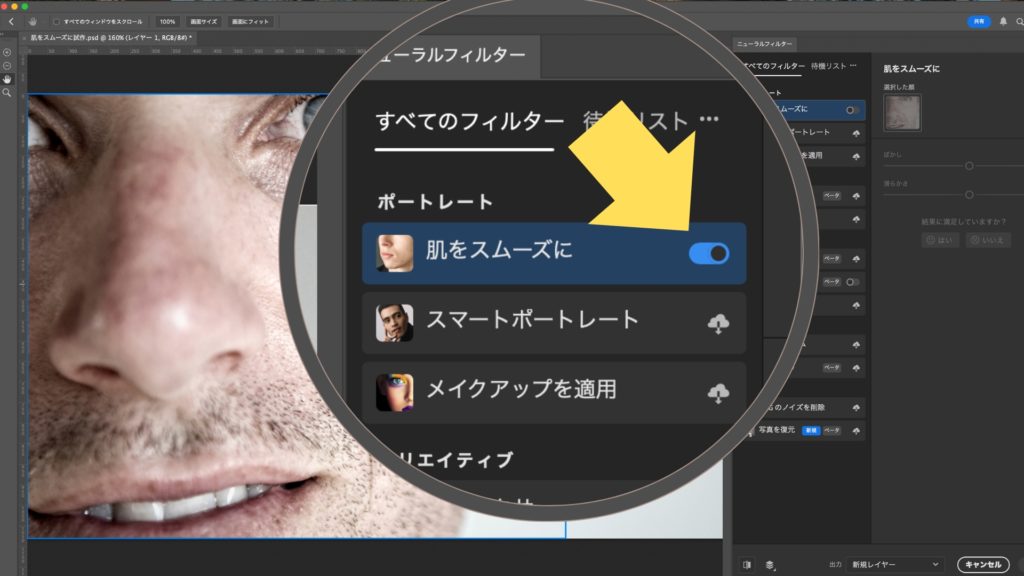1024x576 pixels.
Task: Toggle the before/after preview icon at panel bottom
Action: click(x=747, y=565)
